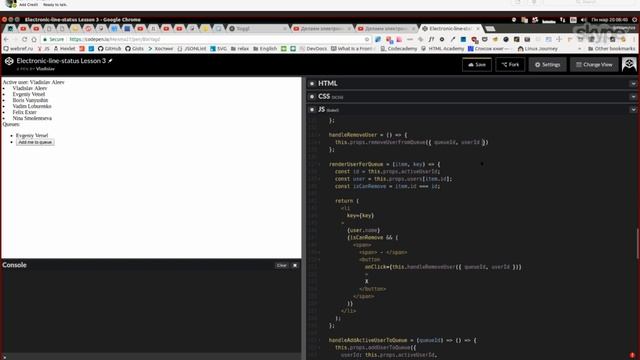Screen dimensions: 640x360
Task: Click the CodePen logo icon in header
Action: coord(9,61)
